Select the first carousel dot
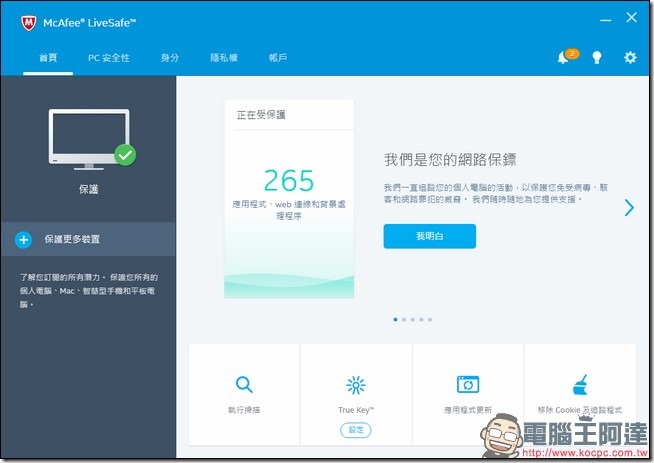The width and height of the screenshot is (654, 463). click(x=395, y=320)
